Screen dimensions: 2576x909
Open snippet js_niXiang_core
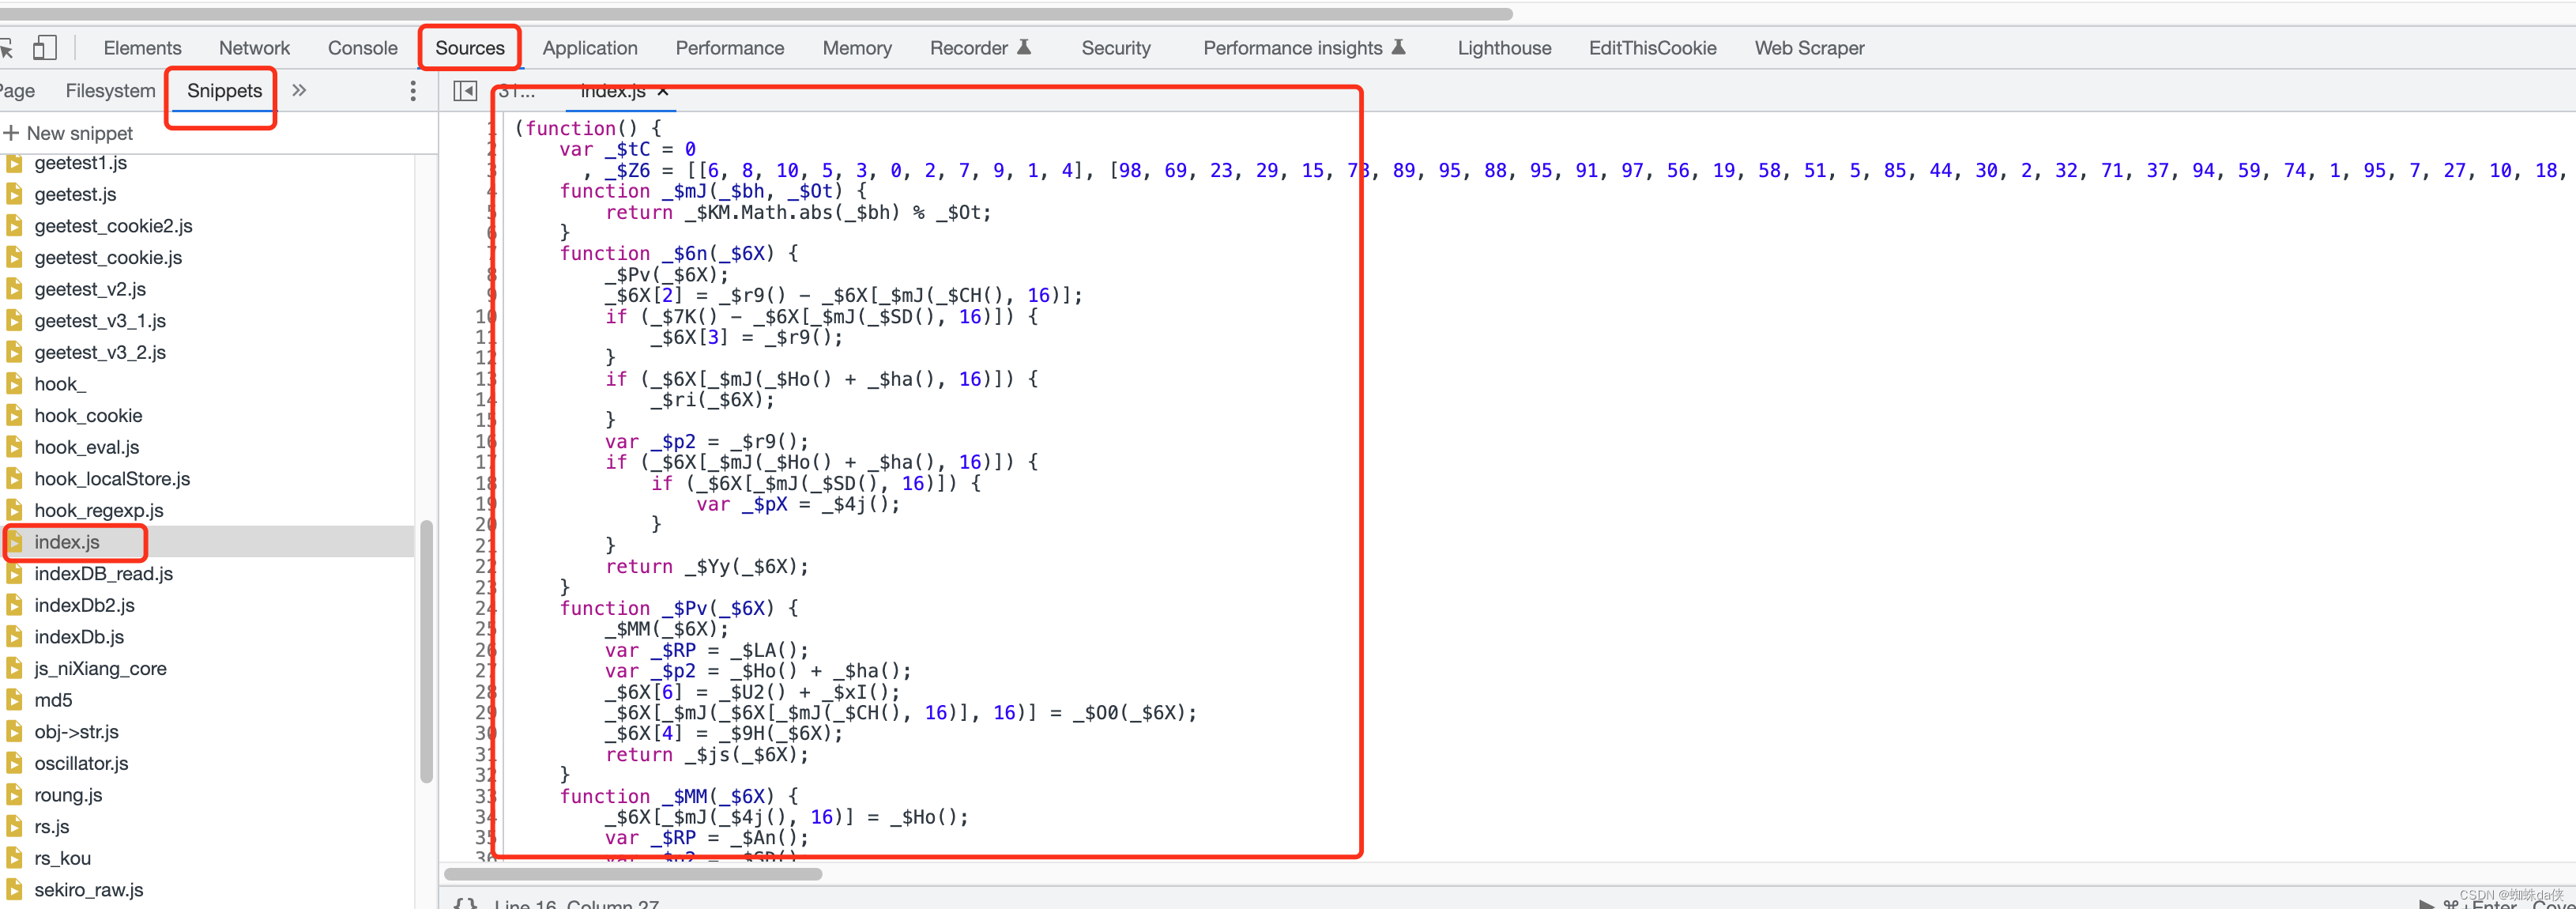[x=100, y=669]
